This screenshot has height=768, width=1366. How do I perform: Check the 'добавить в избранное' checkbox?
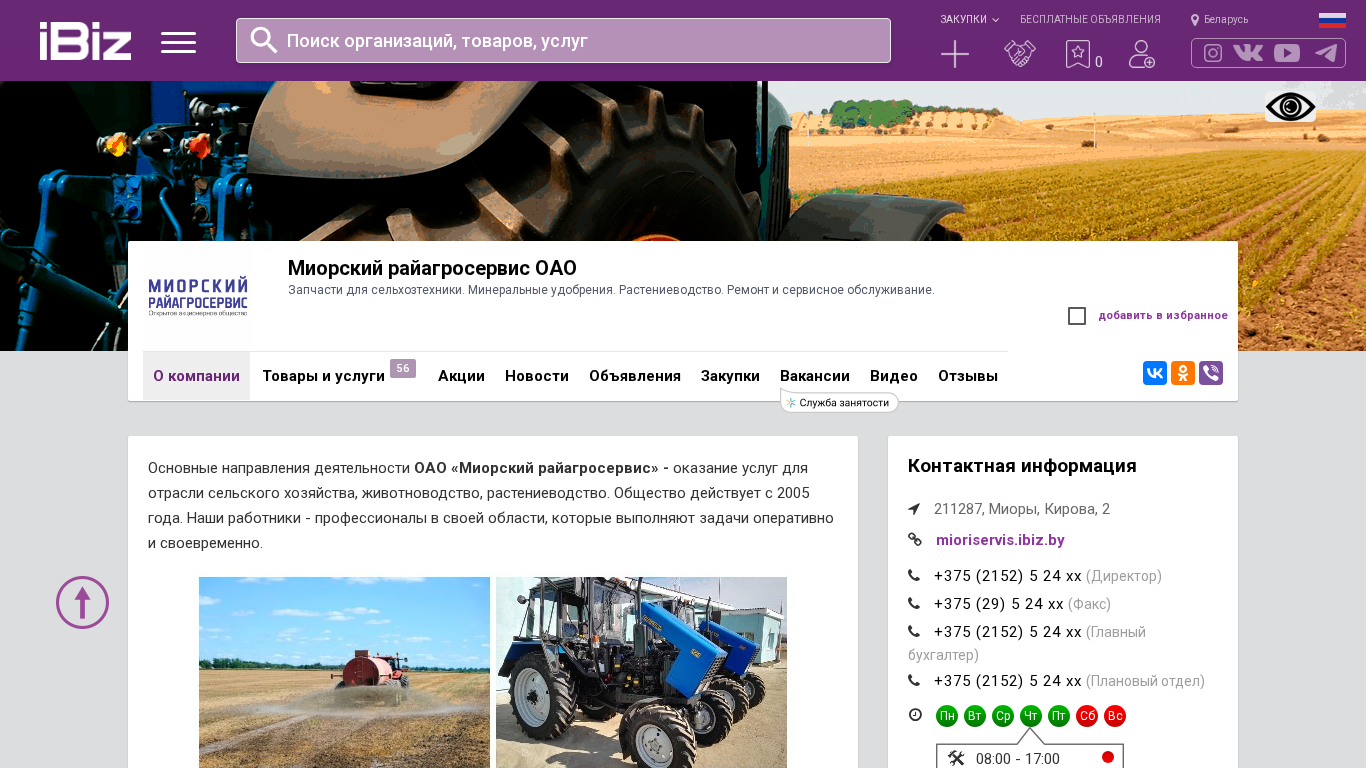tap(1077, 316)
